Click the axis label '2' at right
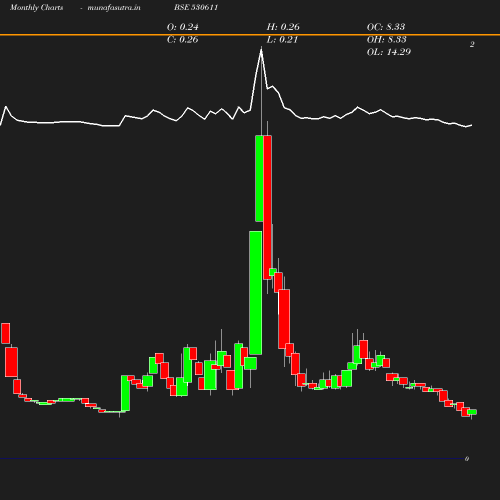This screenshot has width=500, height=500. pyautogui.click(x=472, y=44)
